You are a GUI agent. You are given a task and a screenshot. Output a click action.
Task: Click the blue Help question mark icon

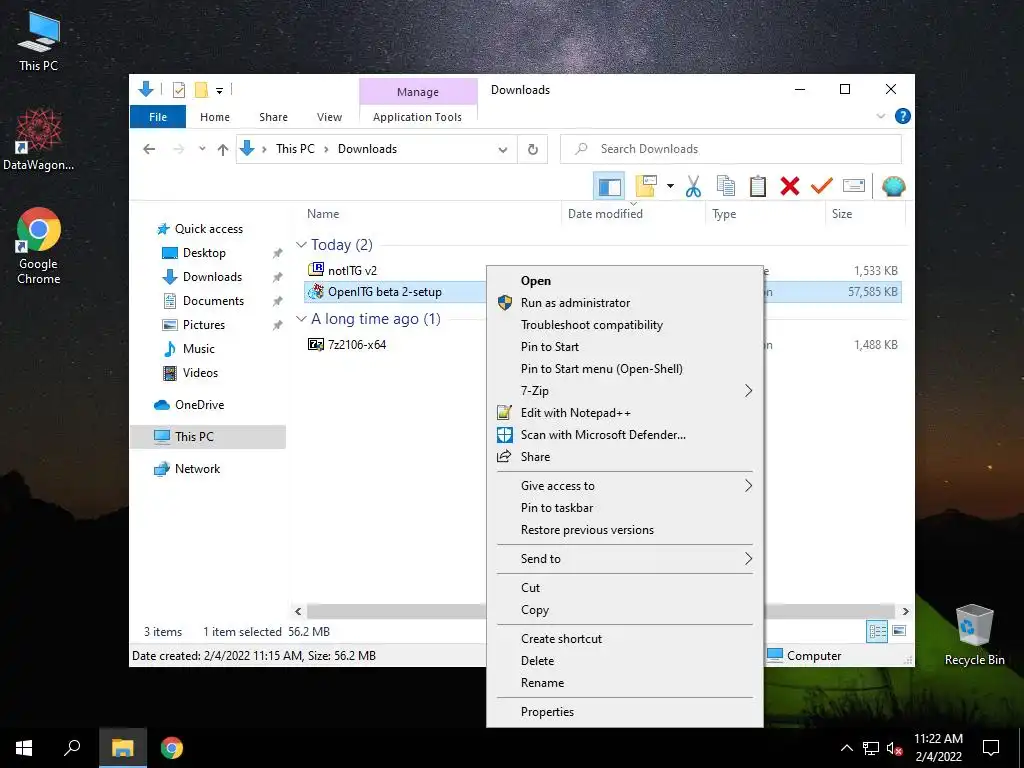[x=903, y=116]
